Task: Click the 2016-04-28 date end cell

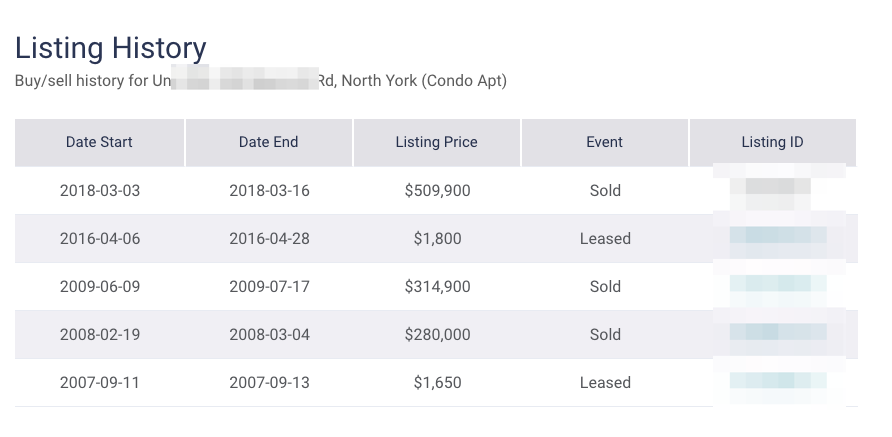Action: (269, 238)
